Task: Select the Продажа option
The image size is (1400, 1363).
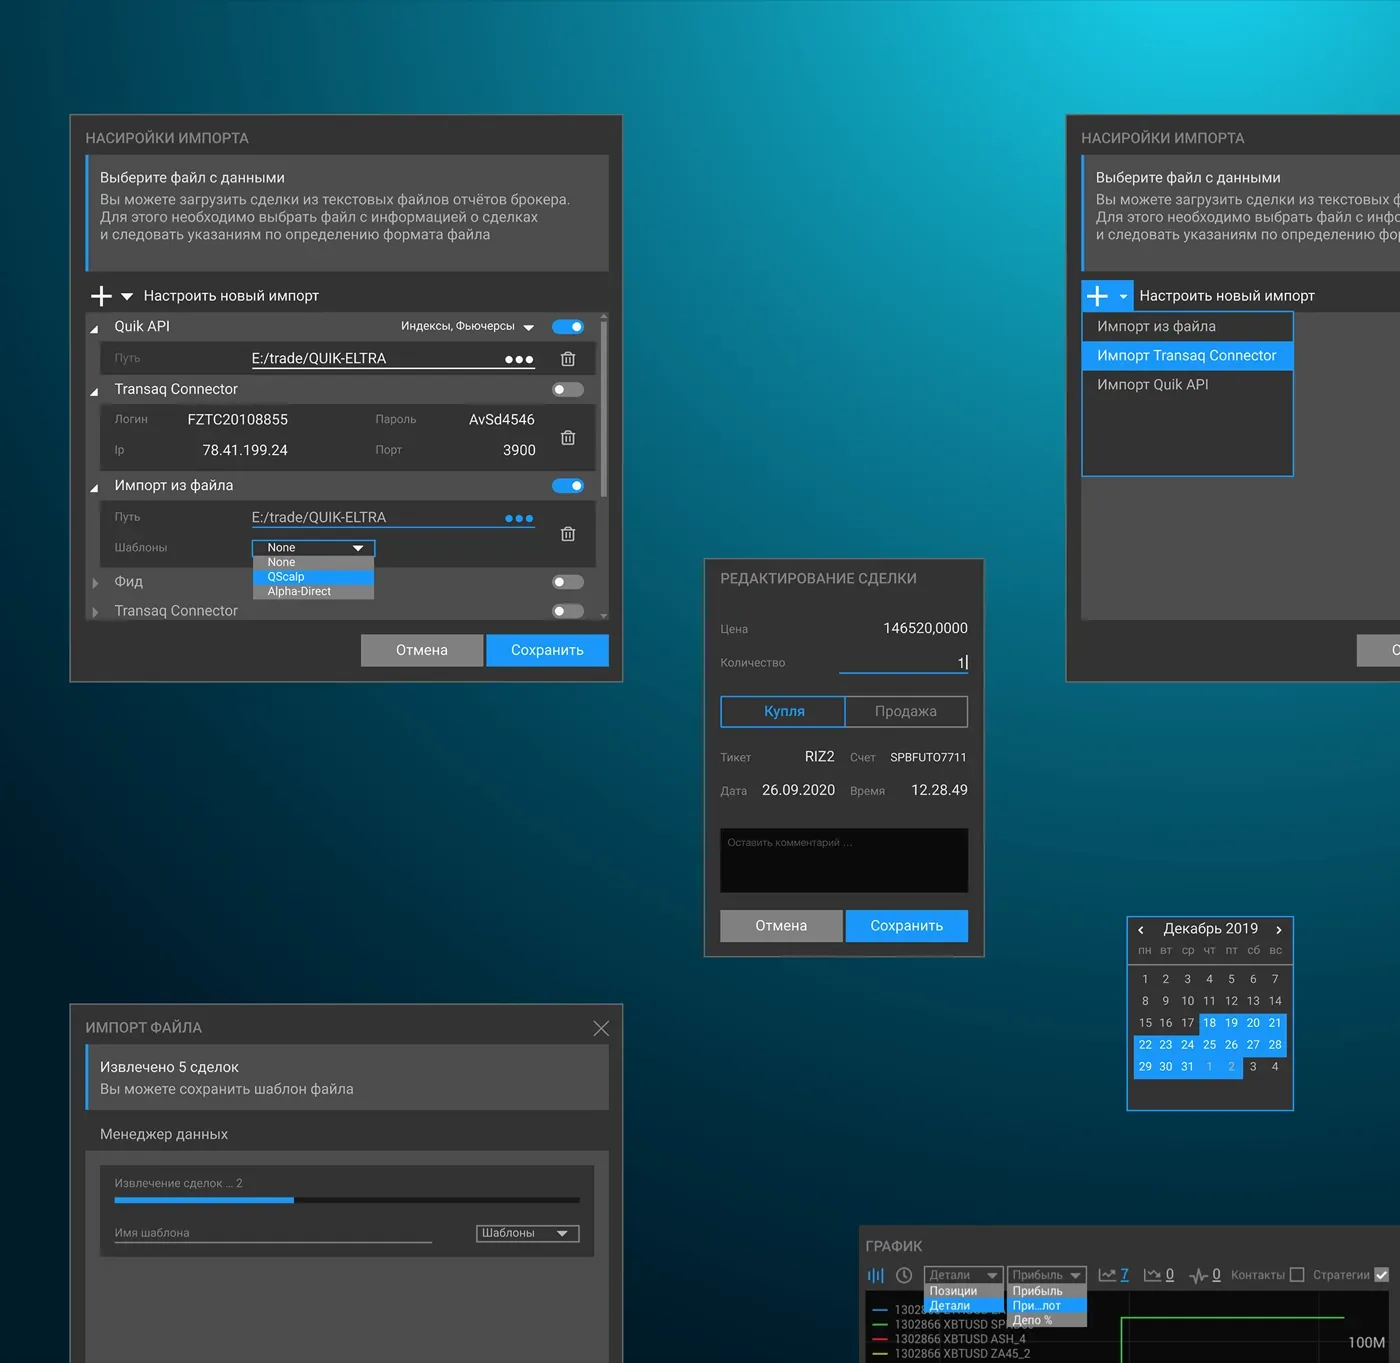Action: (906, 712)
